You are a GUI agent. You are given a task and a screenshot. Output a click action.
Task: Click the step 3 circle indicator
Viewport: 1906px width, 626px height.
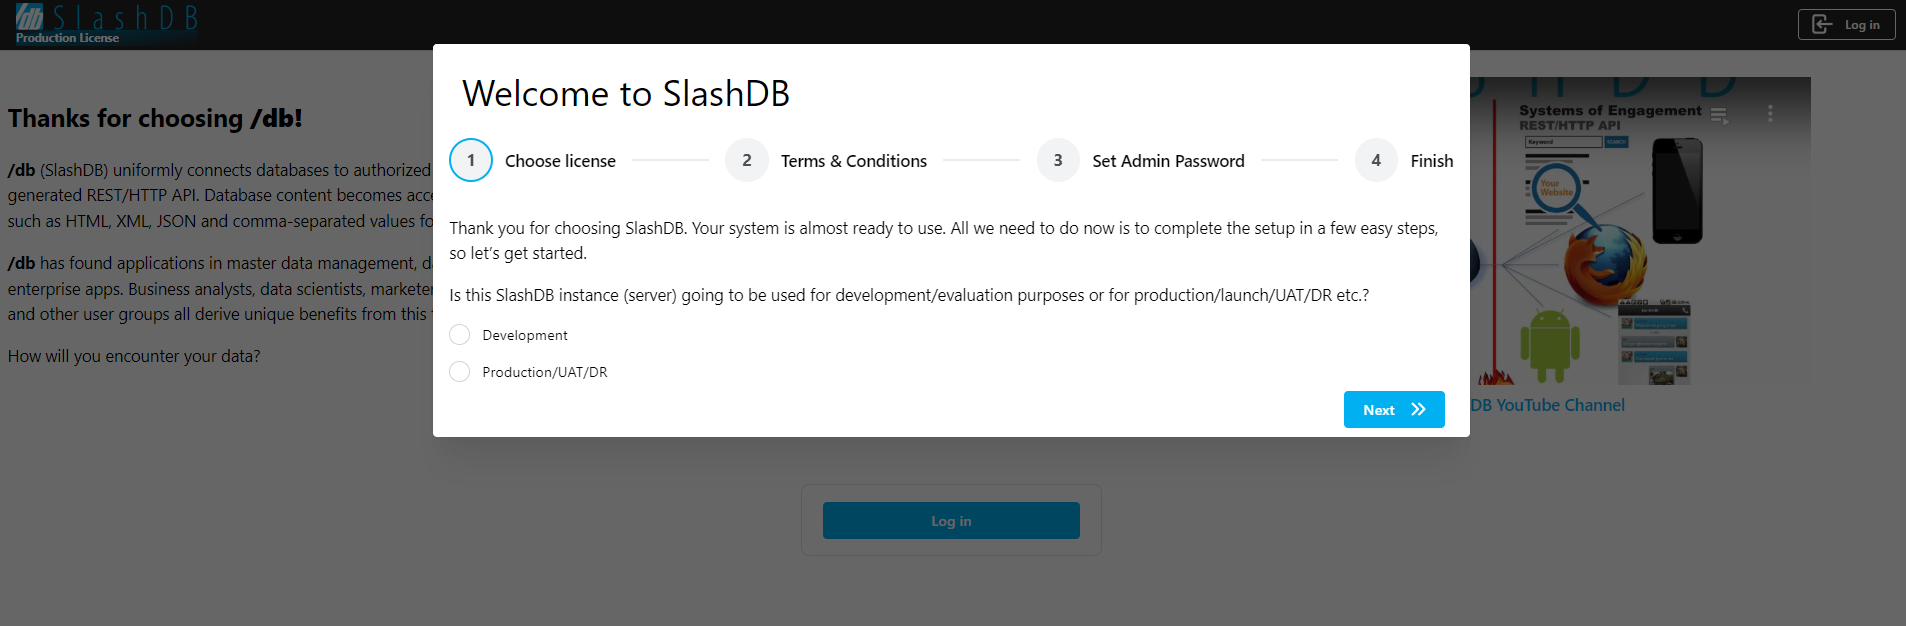pos(1058,160)
